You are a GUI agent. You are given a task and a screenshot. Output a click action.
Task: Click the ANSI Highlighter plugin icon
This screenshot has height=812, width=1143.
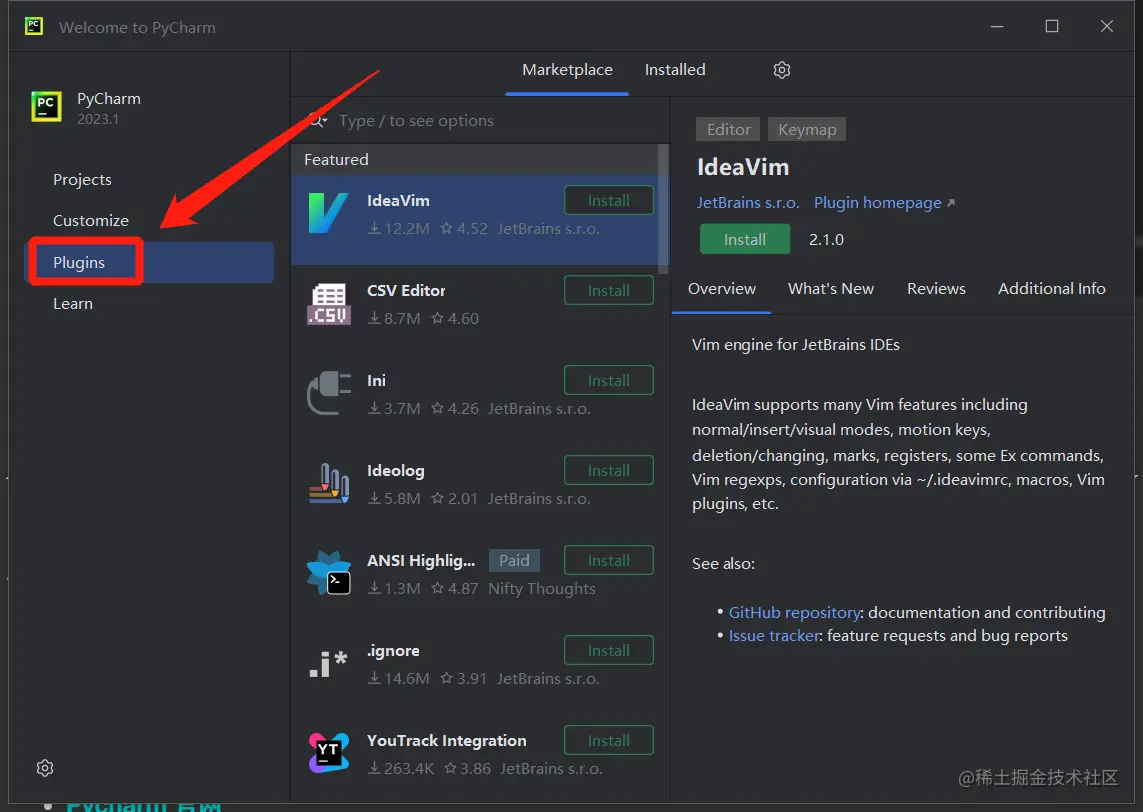pos(329,573)
